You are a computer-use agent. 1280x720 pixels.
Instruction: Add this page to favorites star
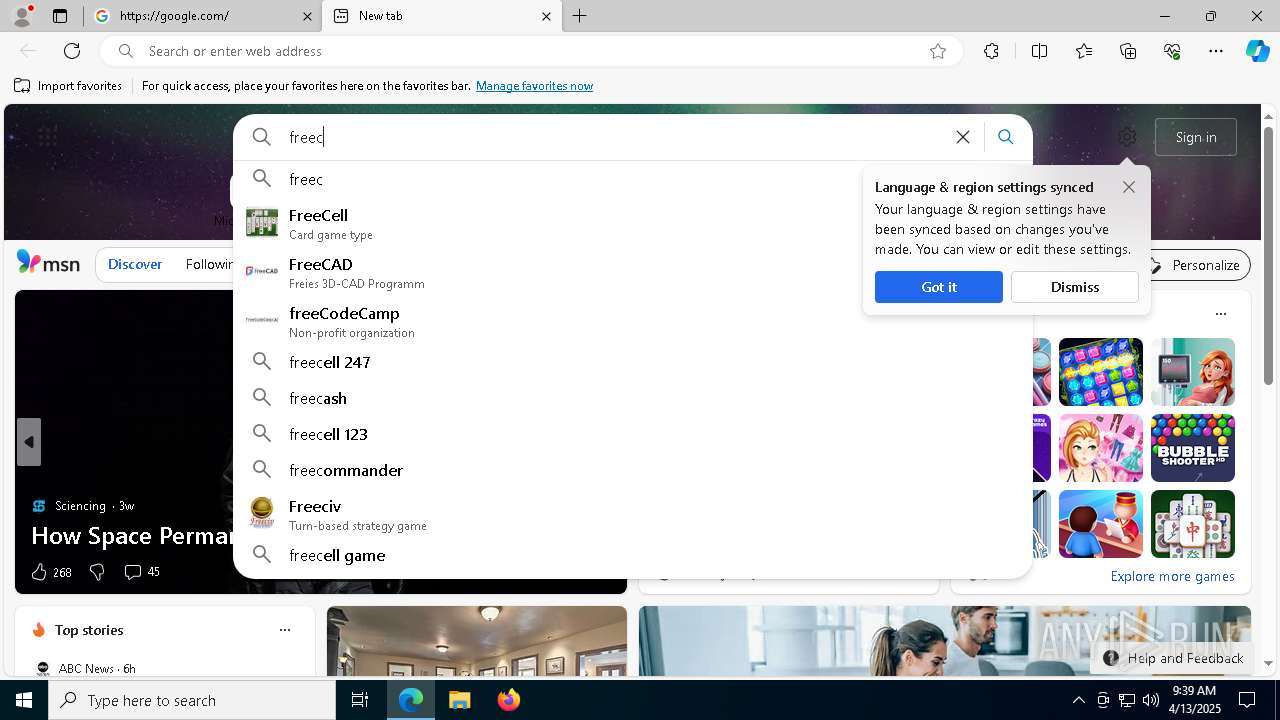[938, 51]
